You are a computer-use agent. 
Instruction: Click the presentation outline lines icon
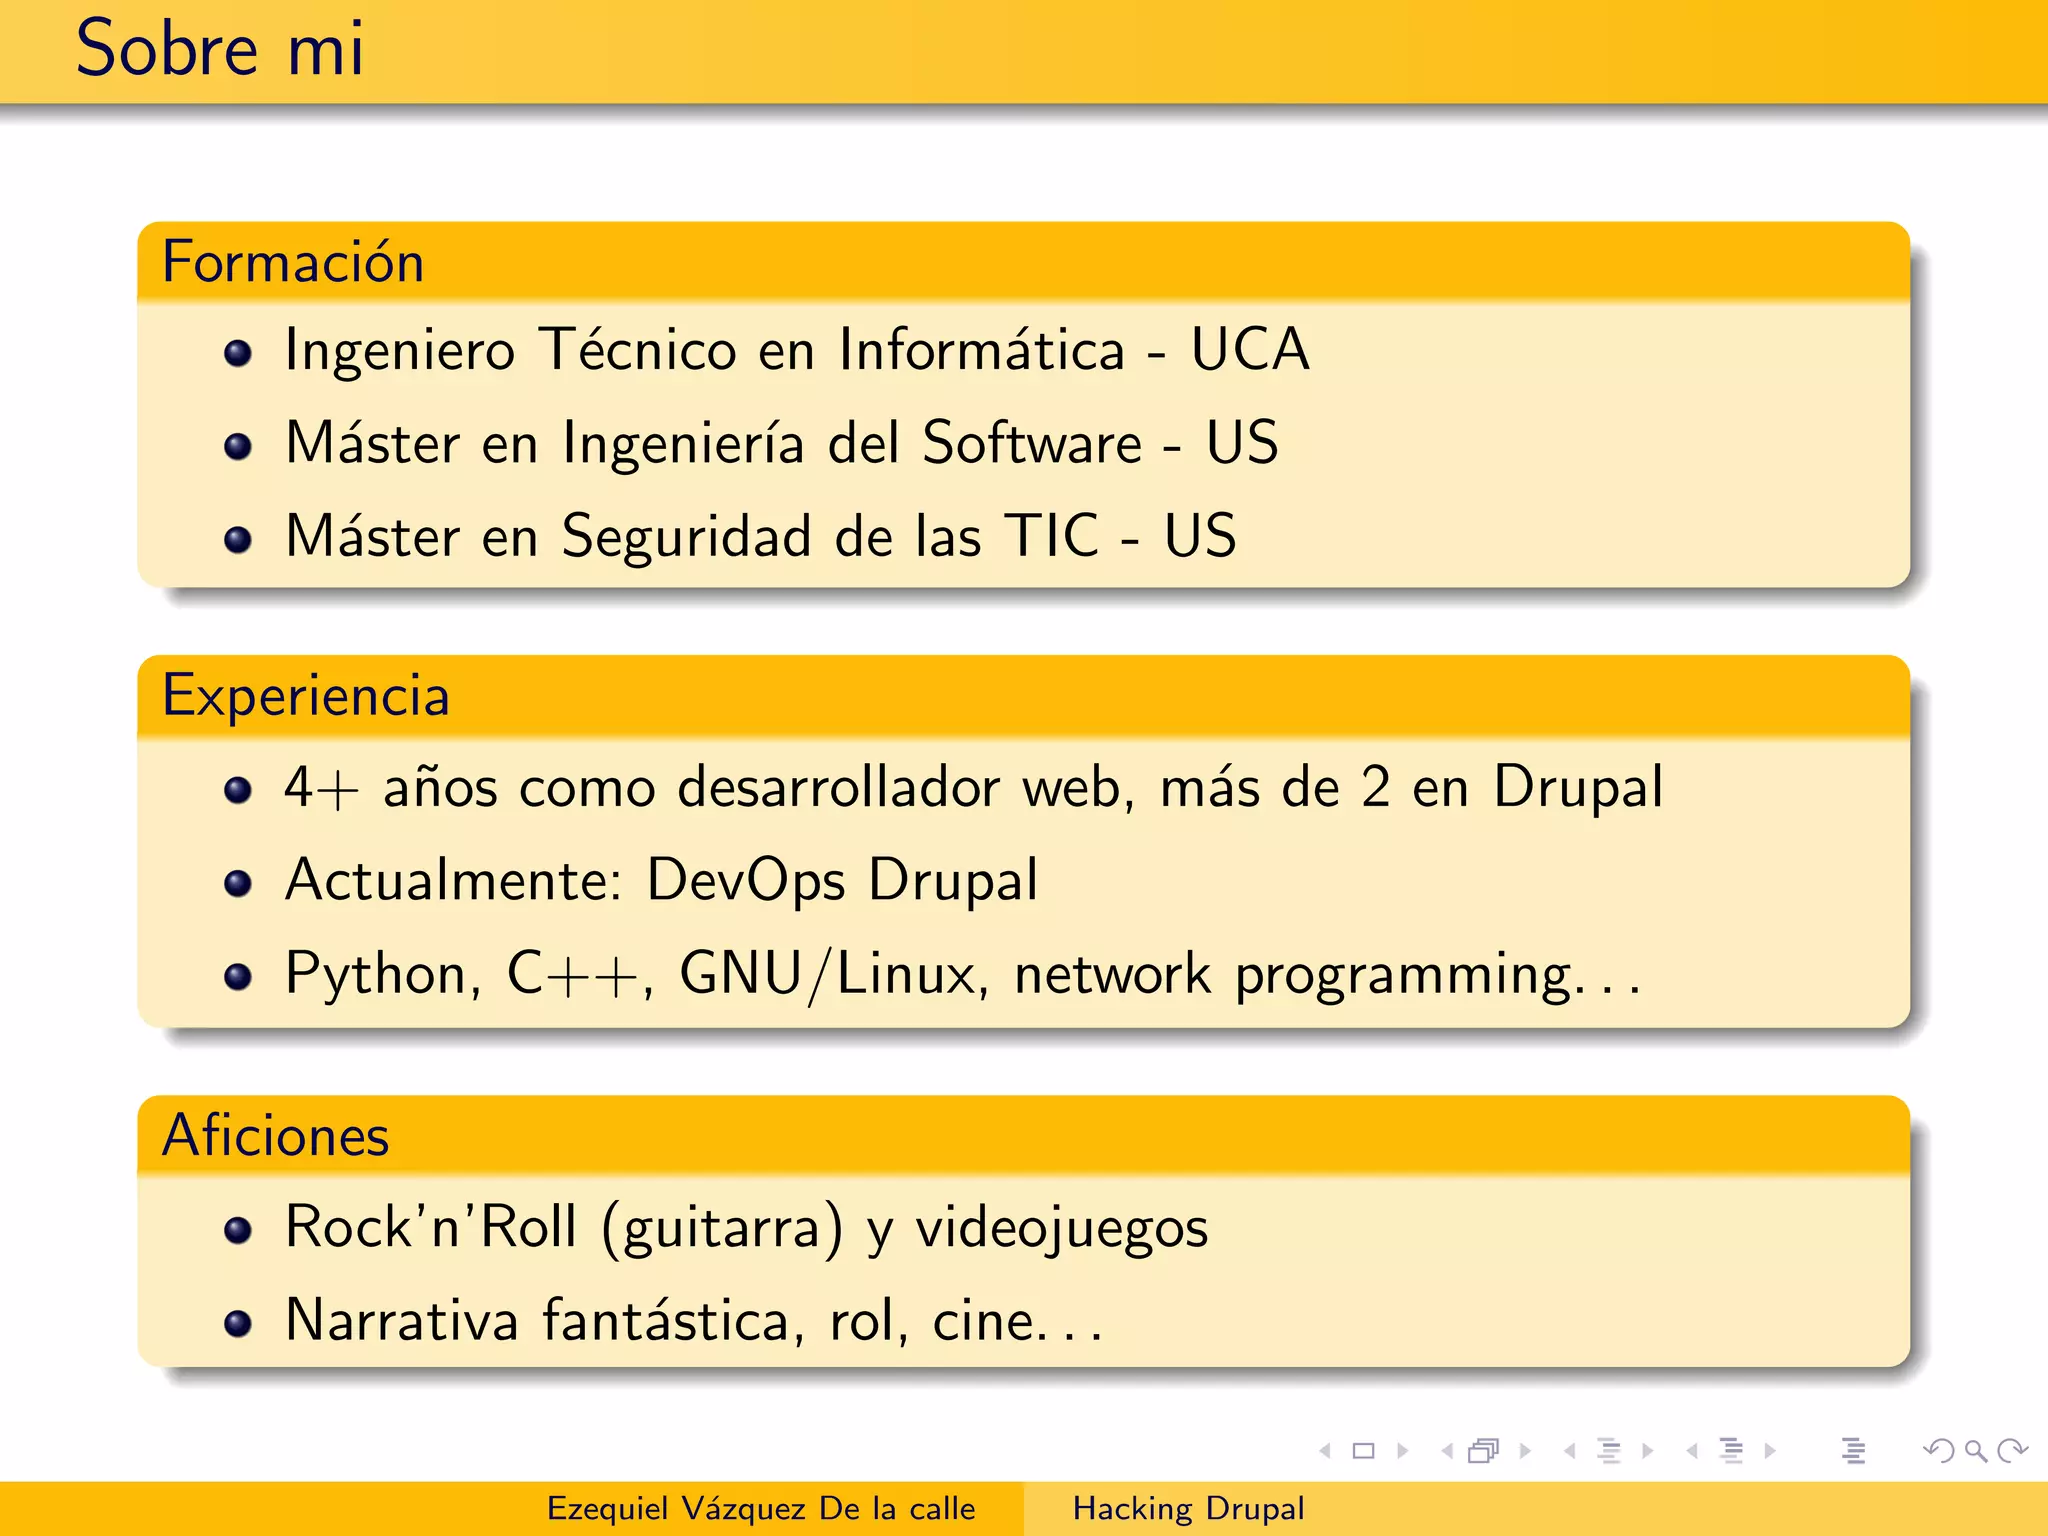[x=1853, y=1450]
